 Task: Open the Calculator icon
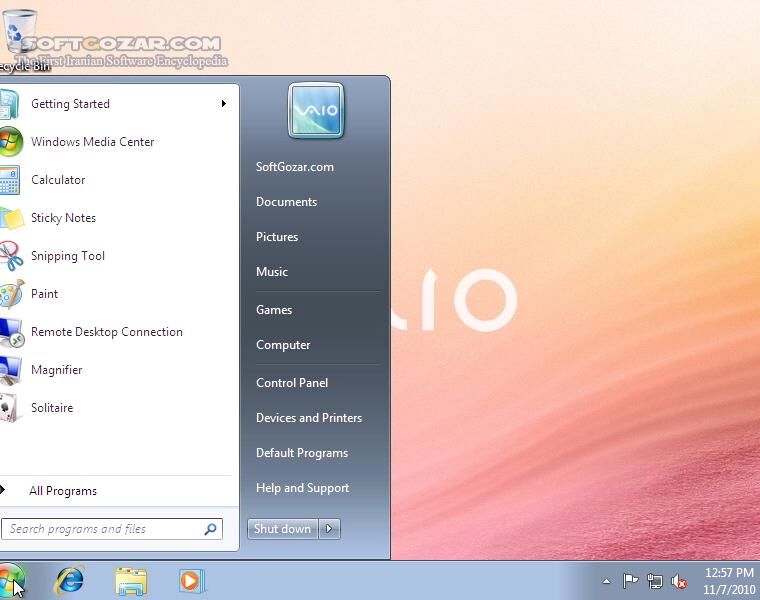(10, 180)
